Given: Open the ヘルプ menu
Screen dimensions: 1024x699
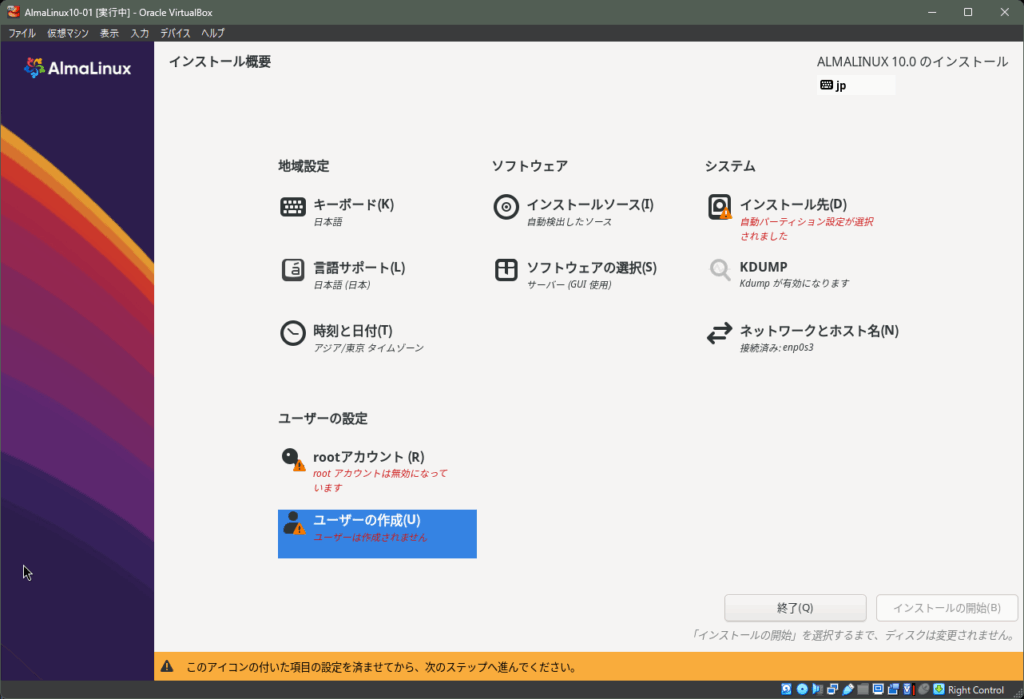Looking at the screenshot, I should click(x=212, y=33).
